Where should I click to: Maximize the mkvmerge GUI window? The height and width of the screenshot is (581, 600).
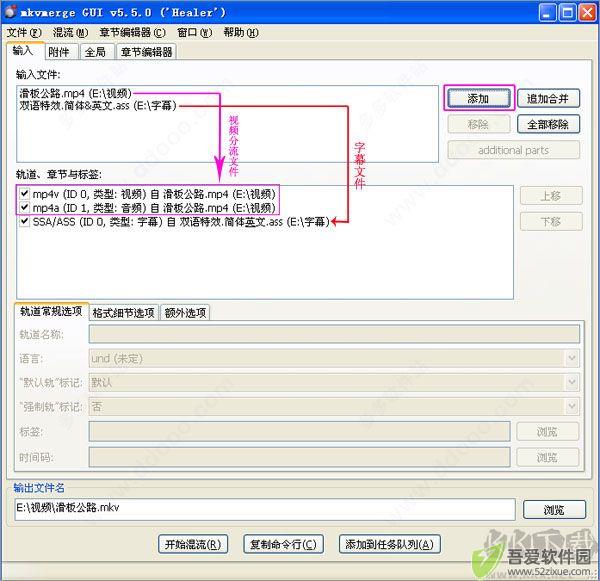coord(567,12)
